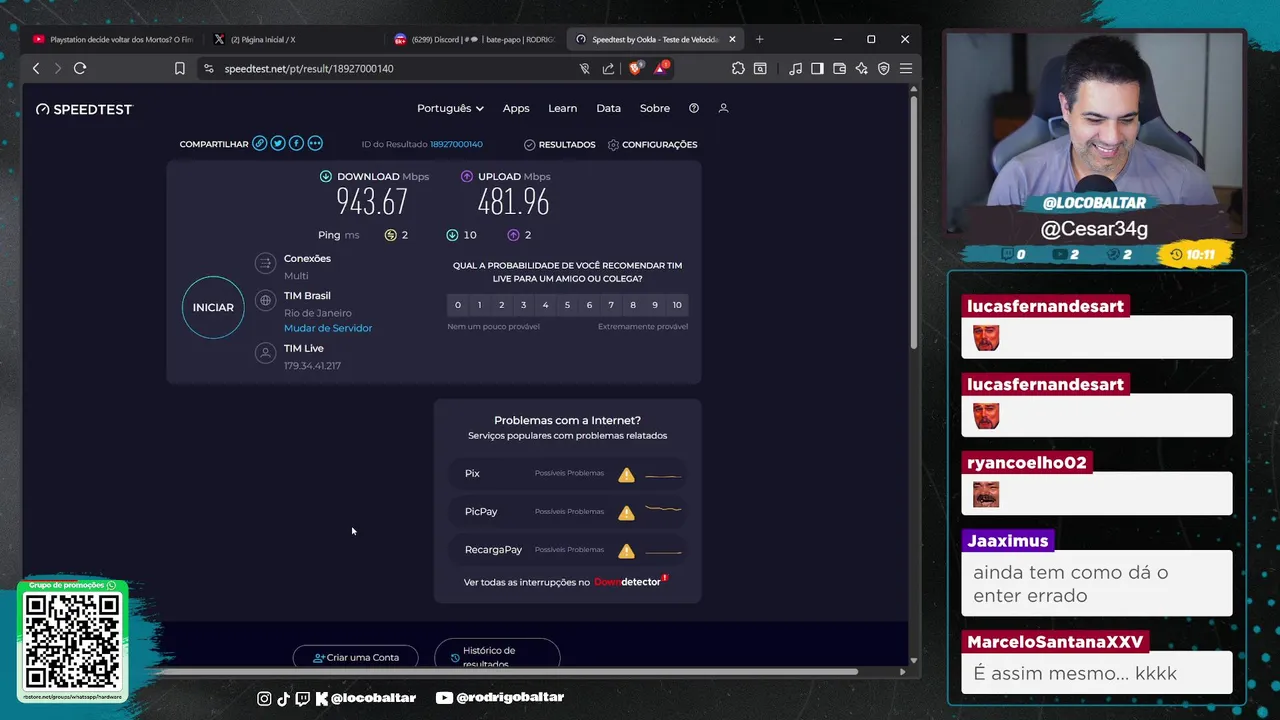1280x720 pixels.
Task: Select rating 7 on recommendation scale
Action: [611, 305]
